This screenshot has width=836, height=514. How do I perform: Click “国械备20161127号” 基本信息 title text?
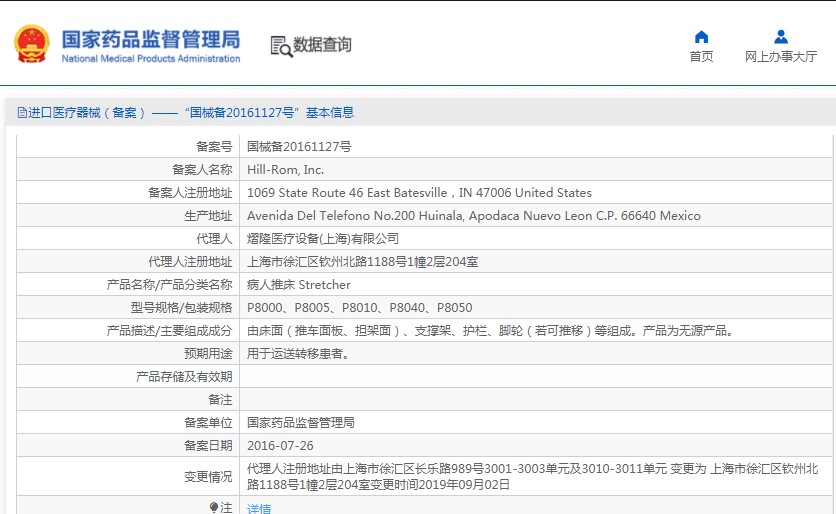269,113
